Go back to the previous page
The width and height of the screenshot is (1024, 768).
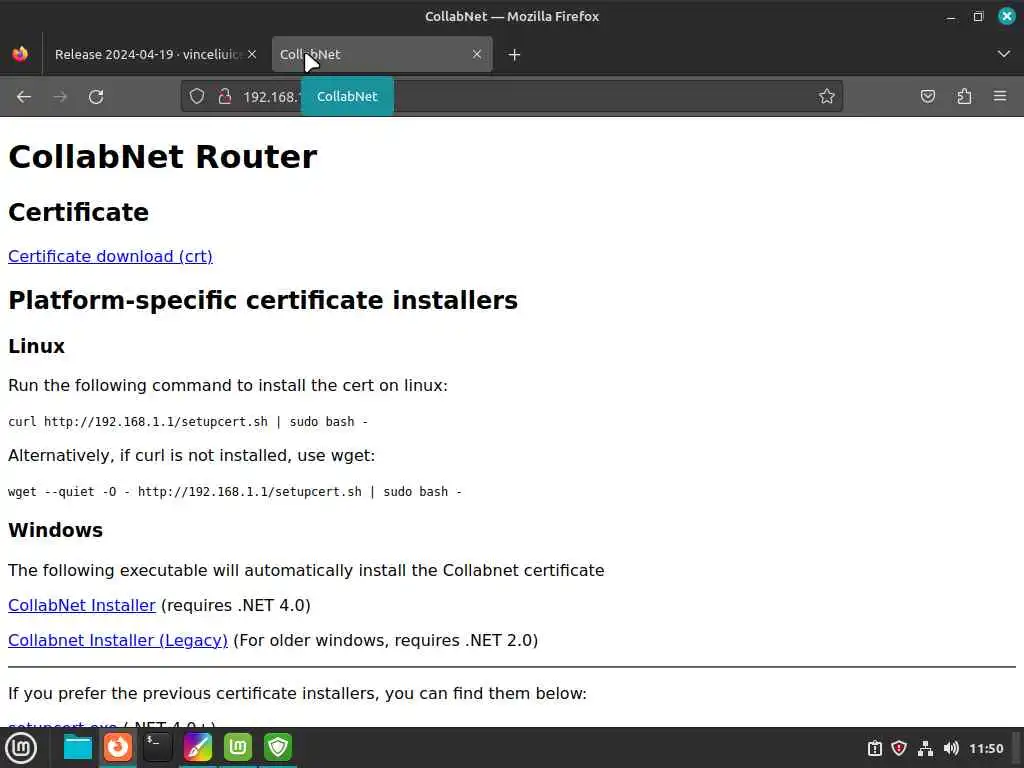(24, 97)
